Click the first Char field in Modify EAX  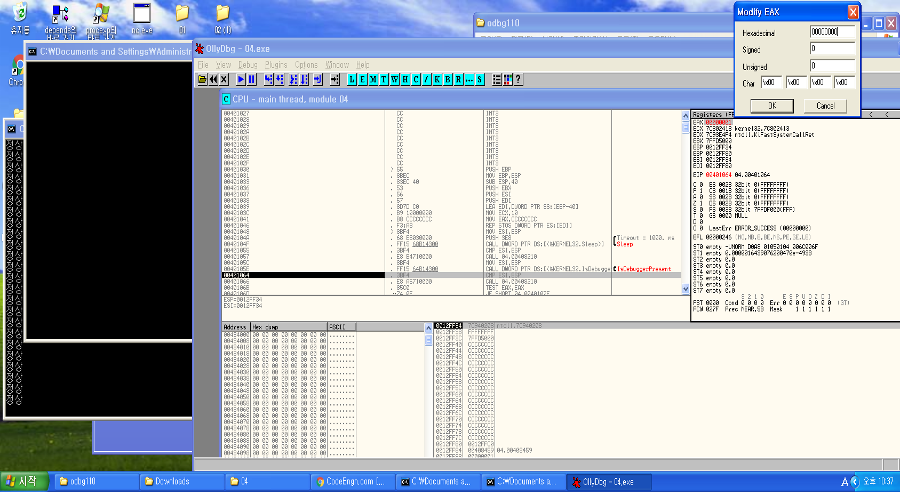pos(771,82)
